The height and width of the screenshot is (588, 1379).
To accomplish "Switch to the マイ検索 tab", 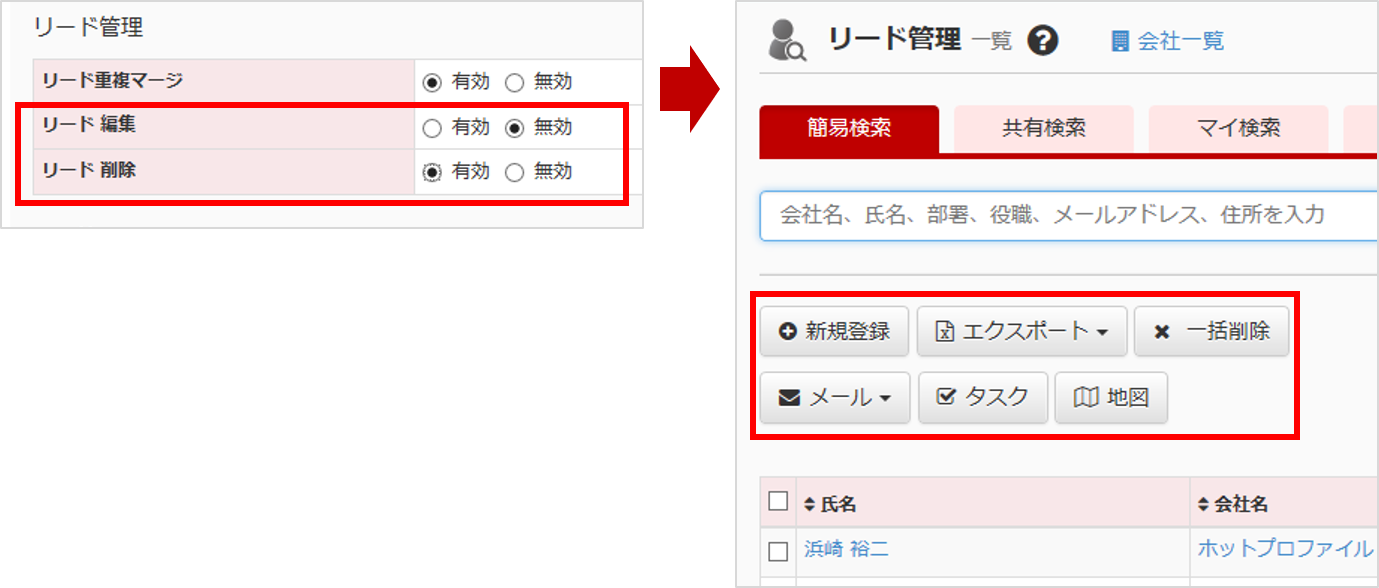I will click(x=1239, y=129).
